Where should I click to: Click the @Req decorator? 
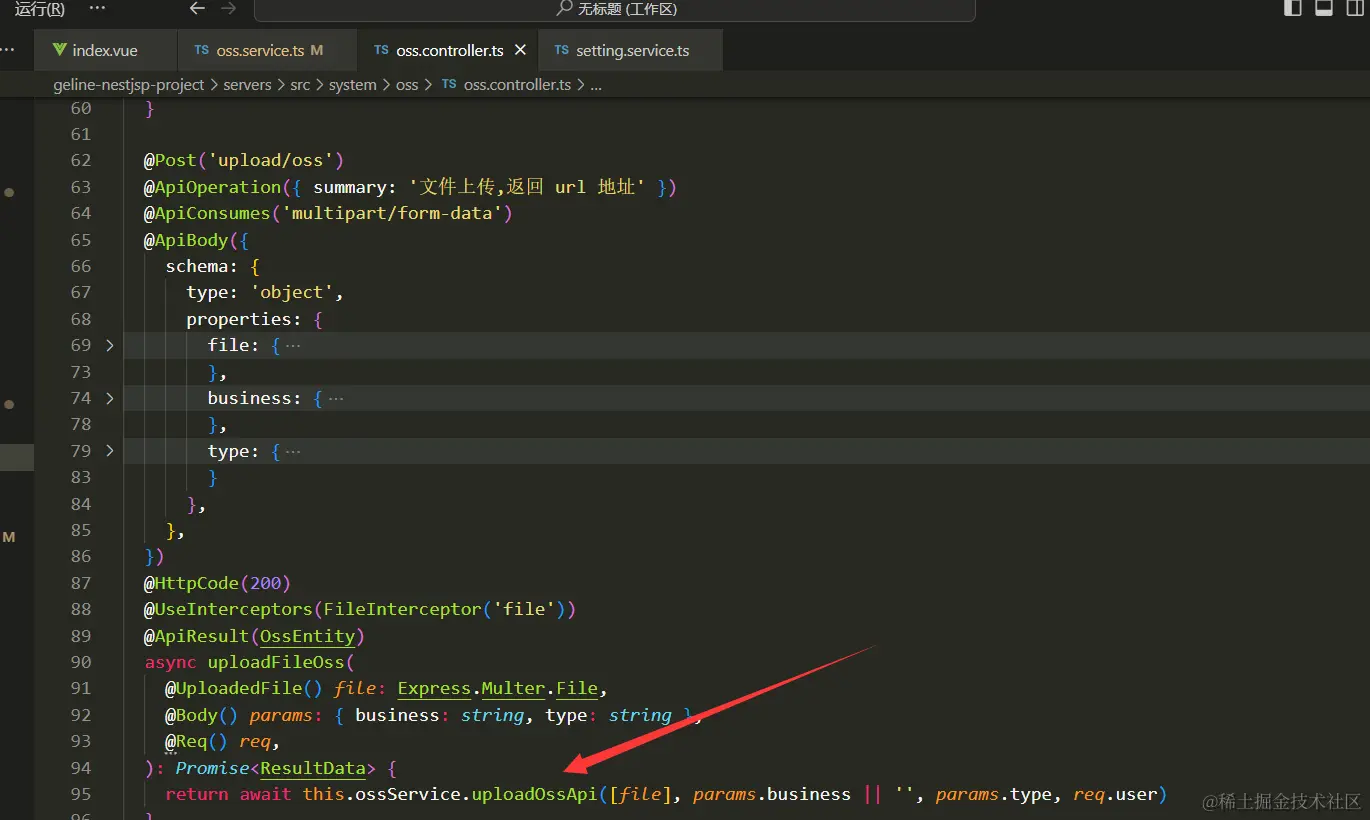click(187, 741)
